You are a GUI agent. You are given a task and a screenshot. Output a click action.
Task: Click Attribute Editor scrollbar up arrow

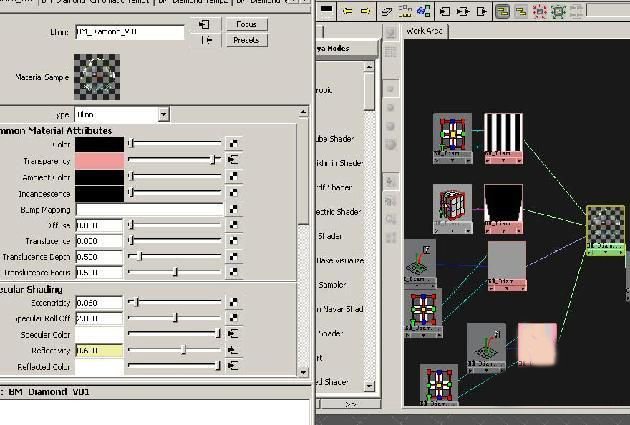[x=303, y=112]
